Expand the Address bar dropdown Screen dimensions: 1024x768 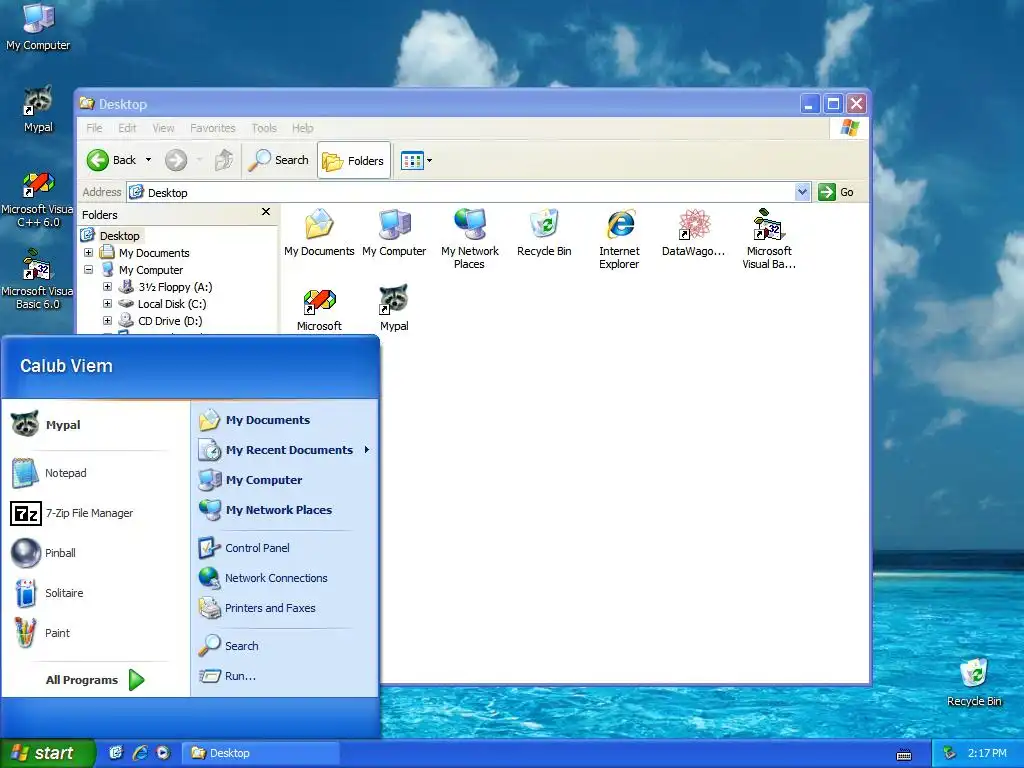click(x=802, y=192)
